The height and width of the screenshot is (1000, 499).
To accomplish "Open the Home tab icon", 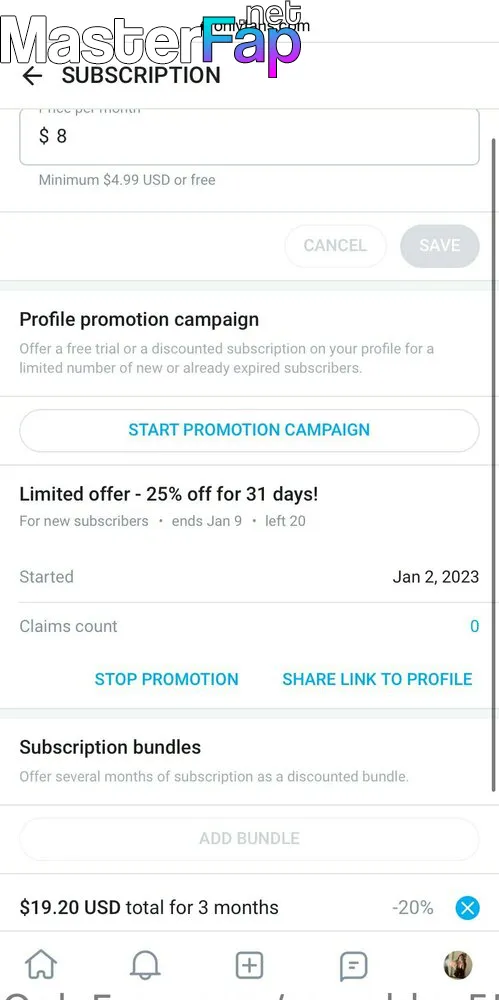I will click(x=41, y=965).
